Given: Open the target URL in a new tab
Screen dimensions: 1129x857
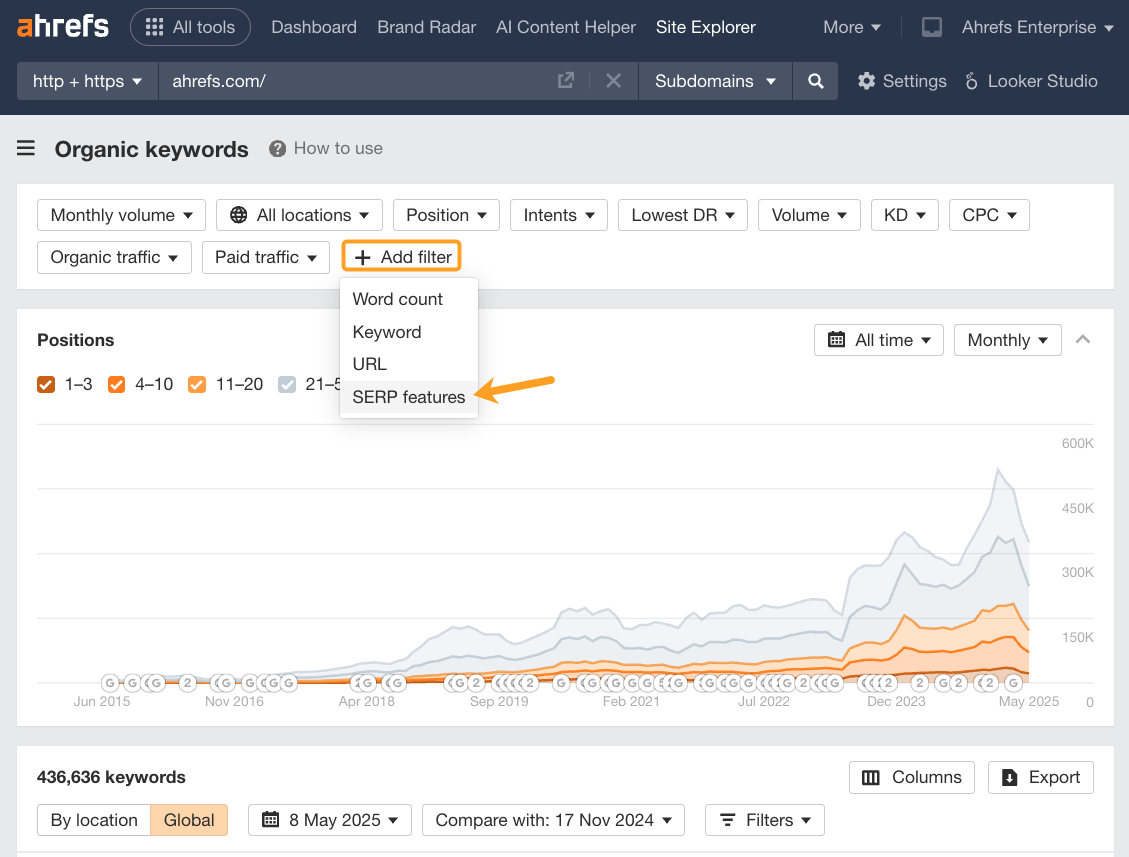Looking at the screenshot, I should pos(566,81).
